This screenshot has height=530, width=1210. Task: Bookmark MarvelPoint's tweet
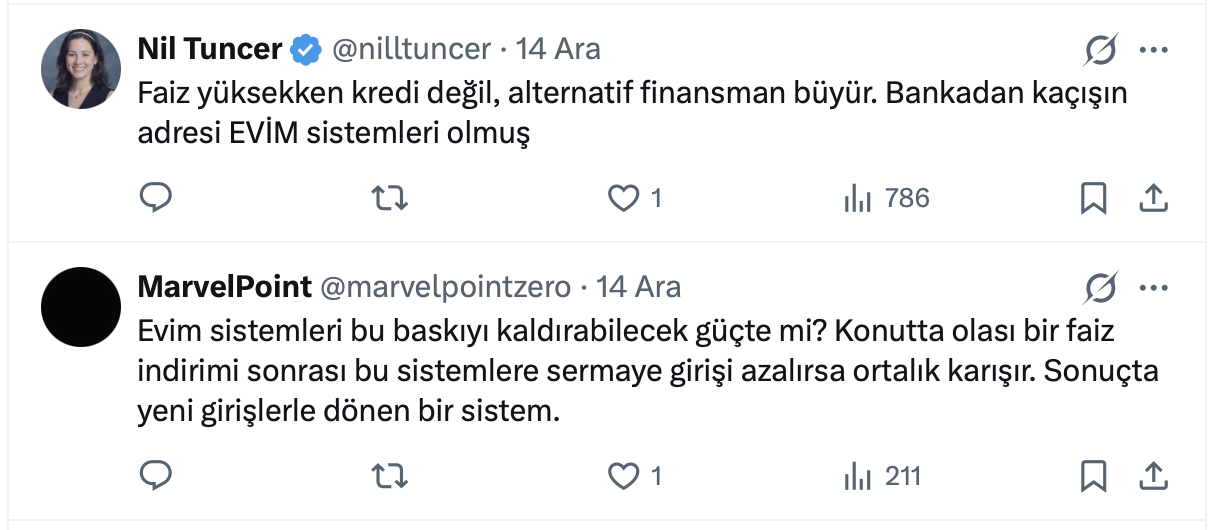click(1093, 476)
